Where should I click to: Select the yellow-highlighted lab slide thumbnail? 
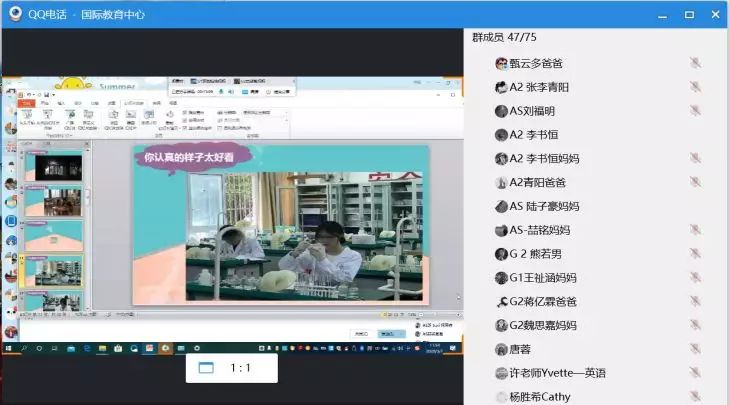pyautogui.click(x=53, y=271)
